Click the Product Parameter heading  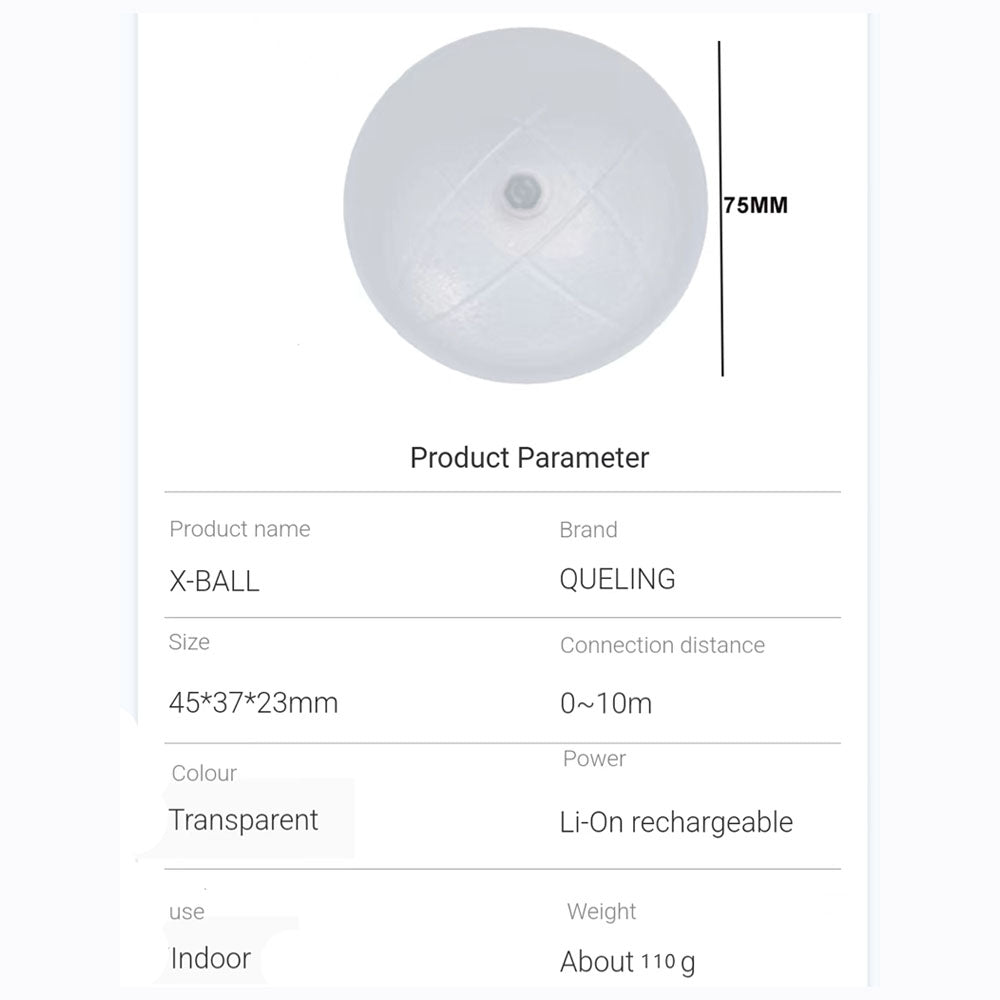[529, 458]
